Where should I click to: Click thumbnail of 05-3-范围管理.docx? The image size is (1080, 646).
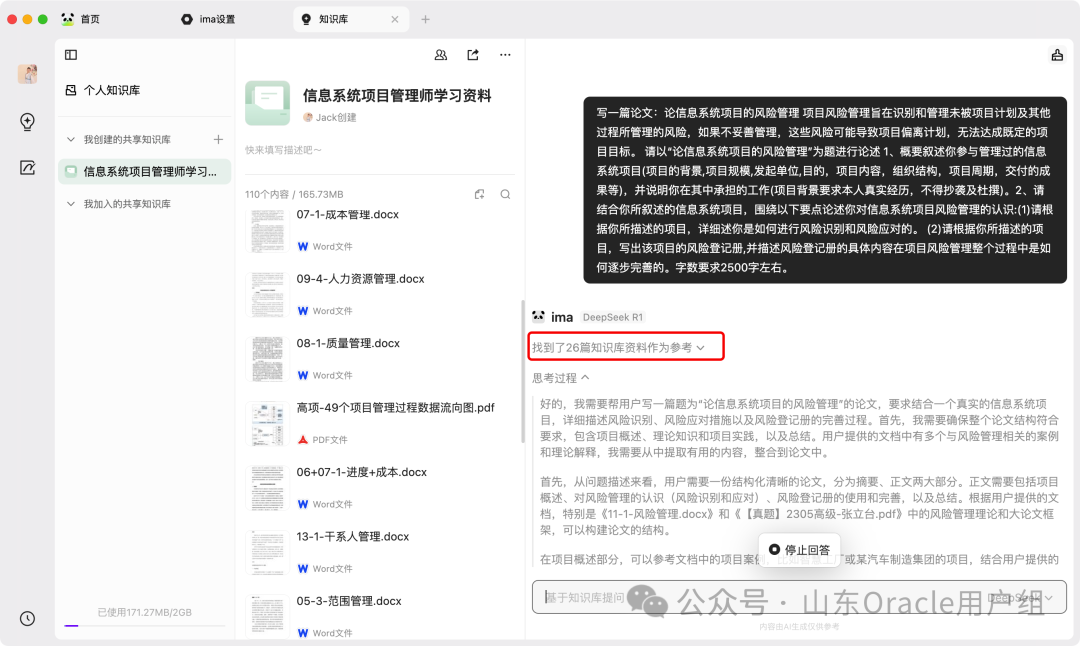click(x=267, y=615)
